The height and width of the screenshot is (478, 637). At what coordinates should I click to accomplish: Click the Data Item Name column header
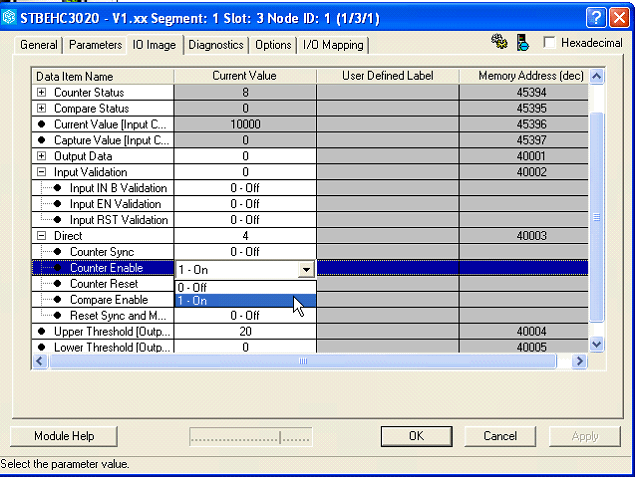103,76
